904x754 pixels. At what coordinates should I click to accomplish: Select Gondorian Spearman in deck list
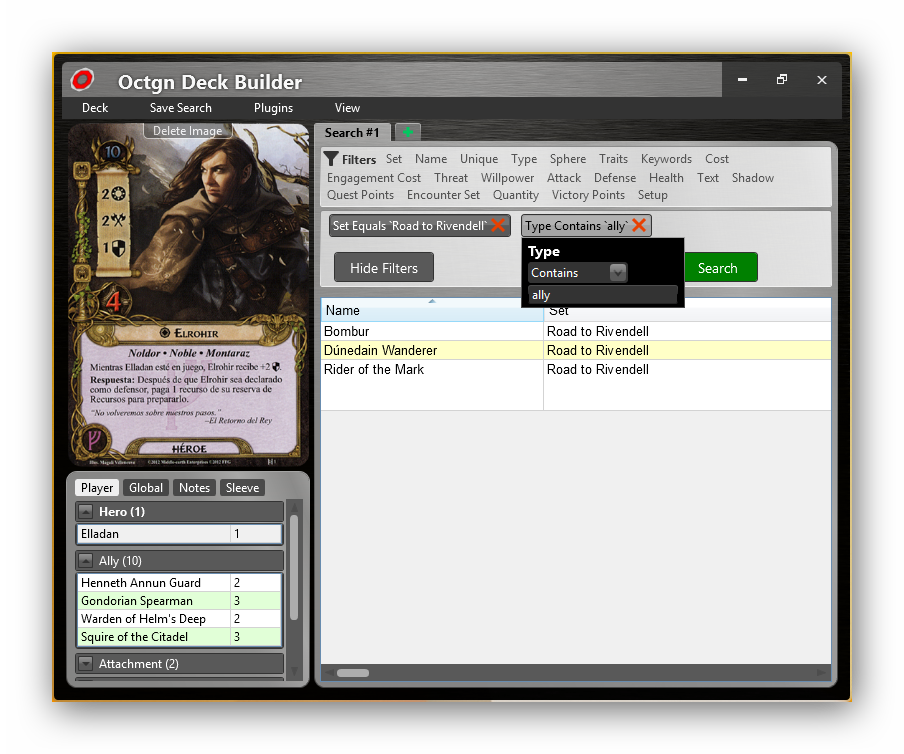(179, 601)
